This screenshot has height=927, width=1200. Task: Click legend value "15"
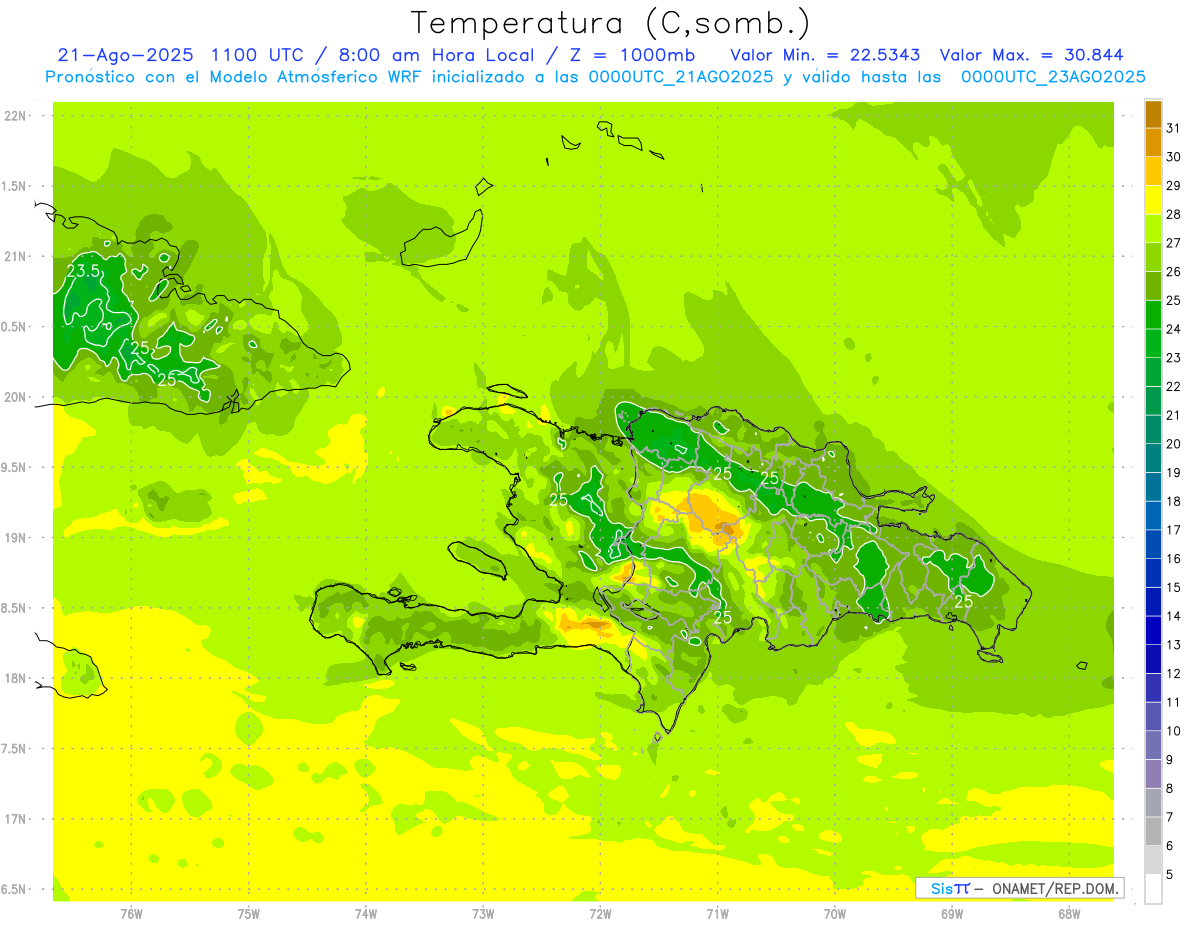click(1173, 587)
